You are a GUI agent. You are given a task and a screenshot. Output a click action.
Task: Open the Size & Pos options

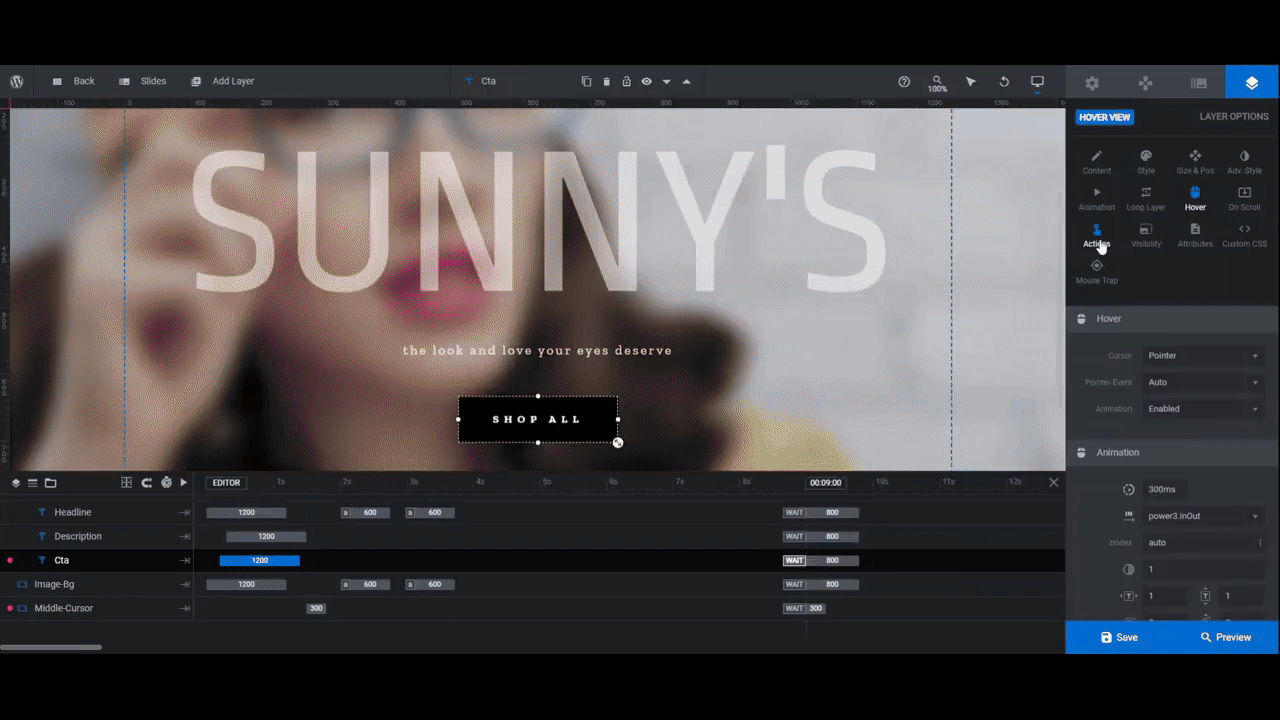[1195, 162]
